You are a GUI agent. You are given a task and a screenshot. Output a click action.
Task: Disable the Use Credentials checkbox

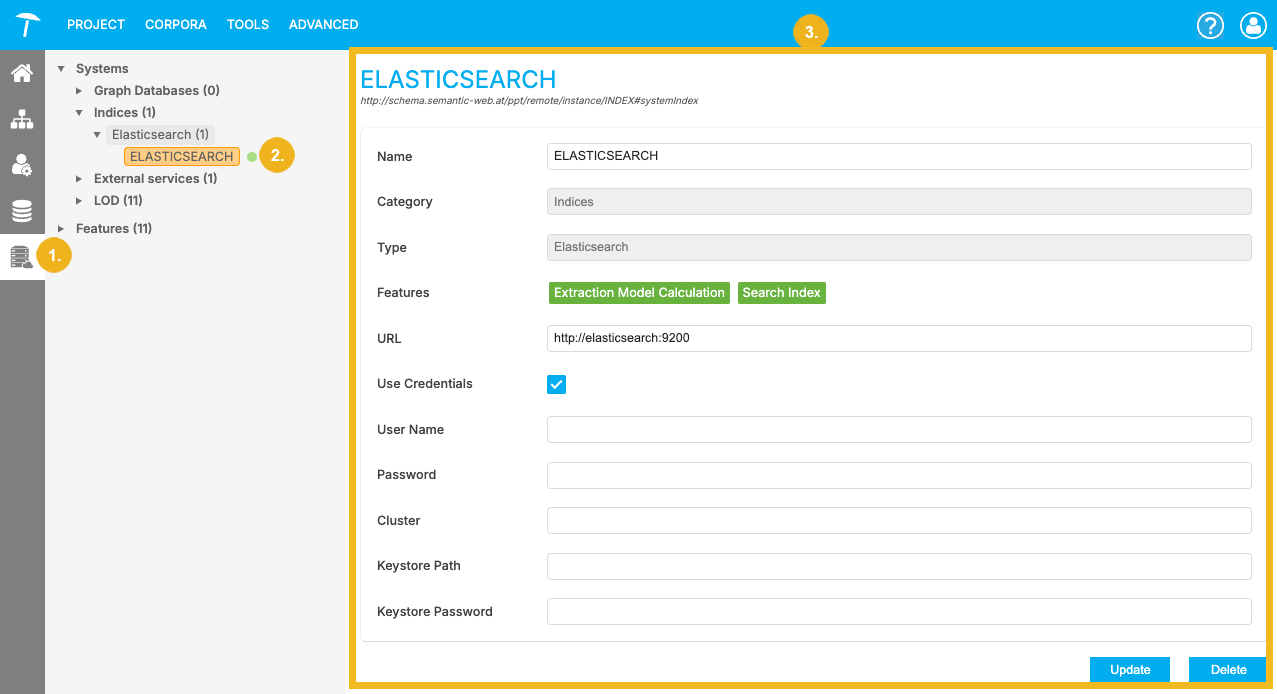(x=556, y=384)
